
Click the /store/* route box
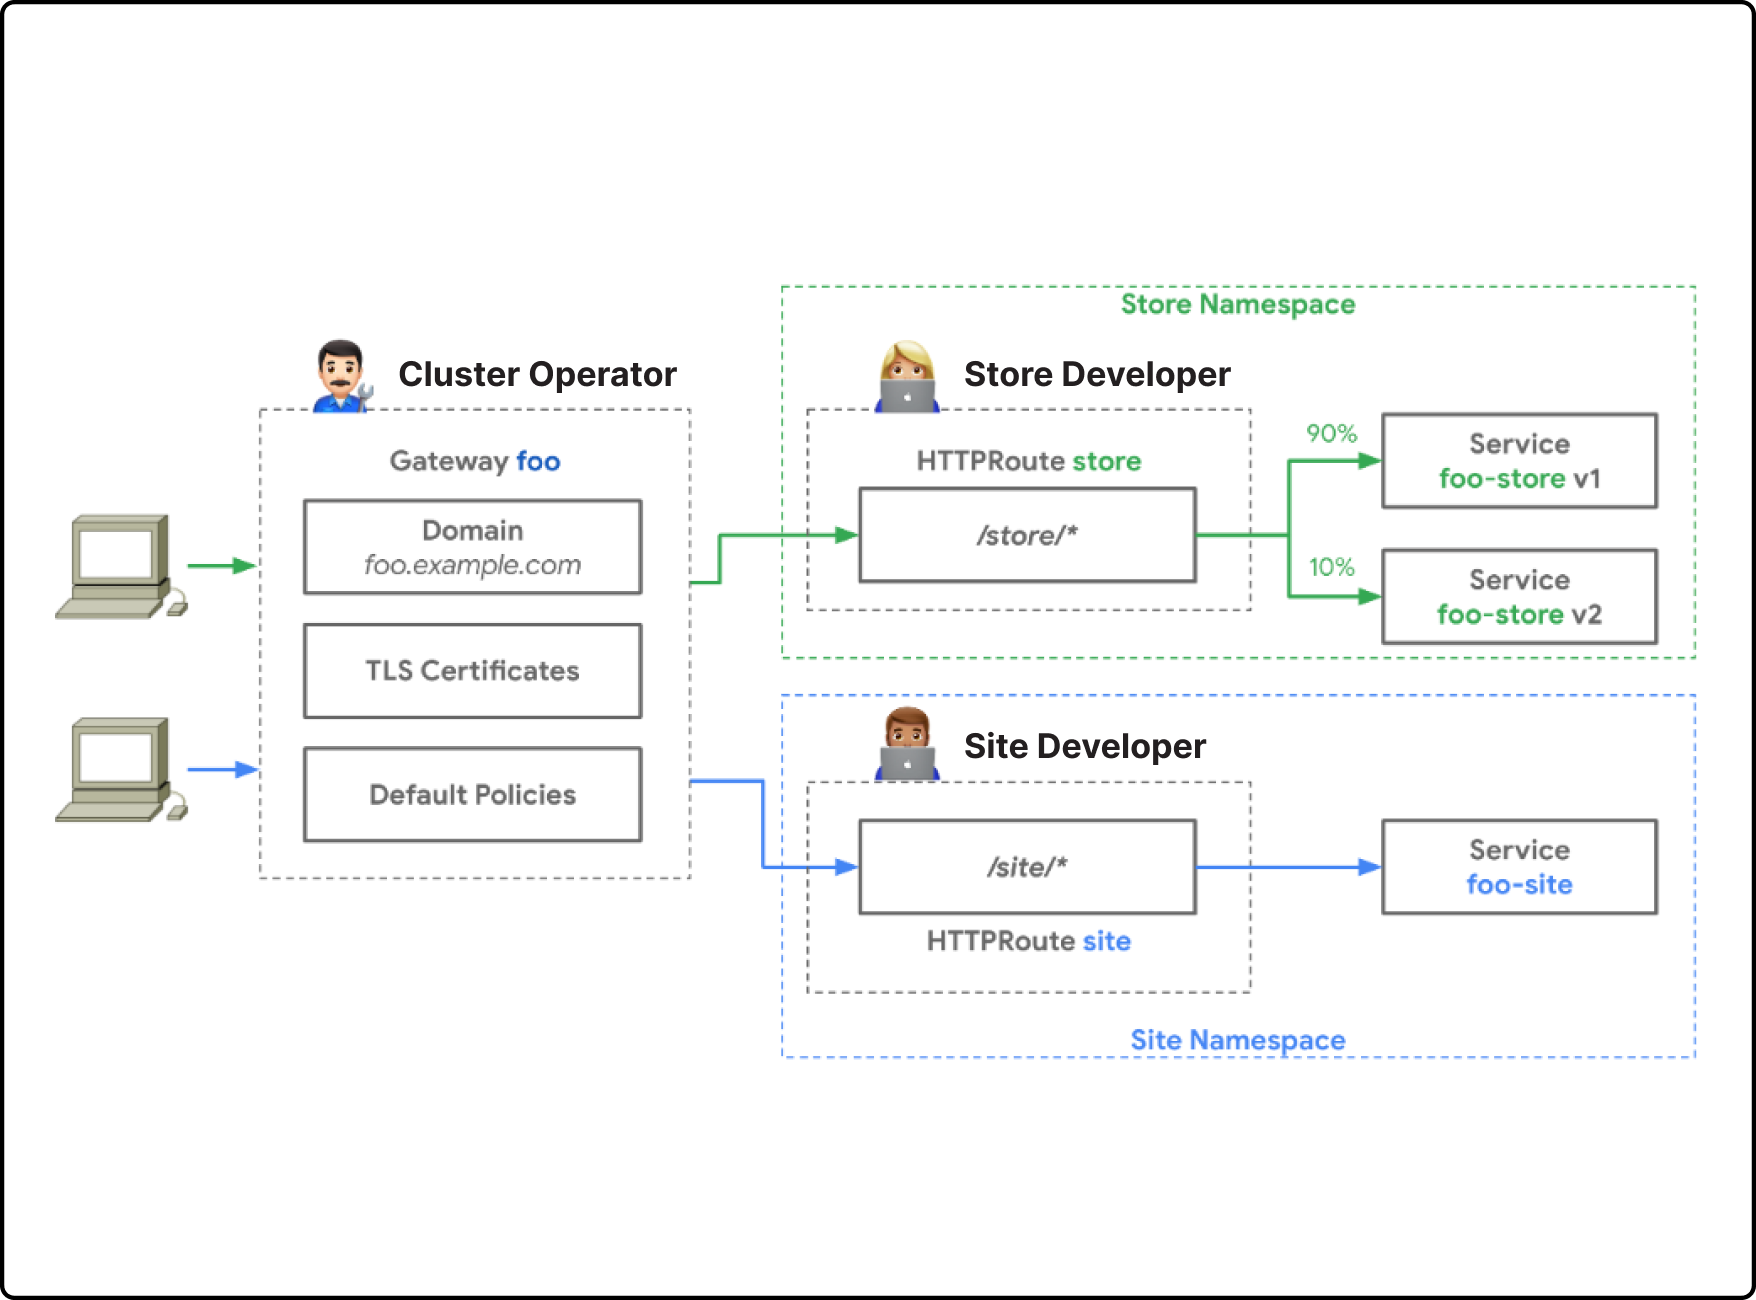(x=1028, y=535)
